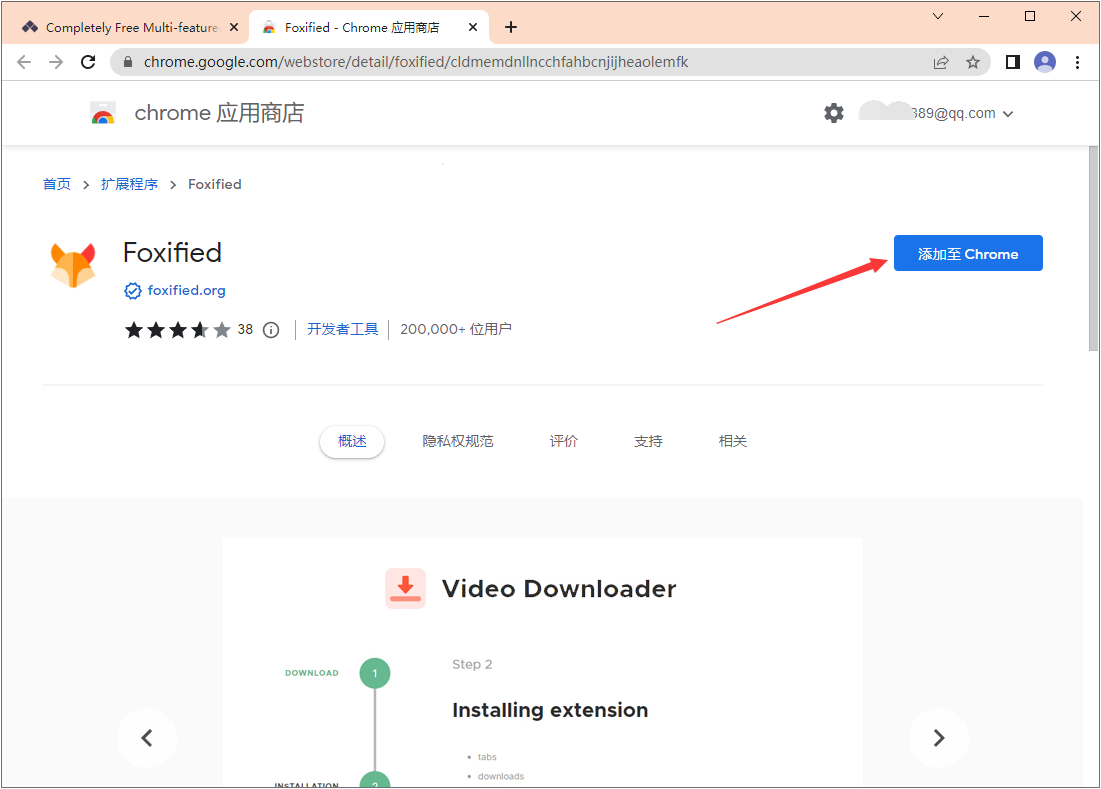Open the 开发者工具 category link
The height and width of the screenshot is (789, 1101).
pos(343,329)
